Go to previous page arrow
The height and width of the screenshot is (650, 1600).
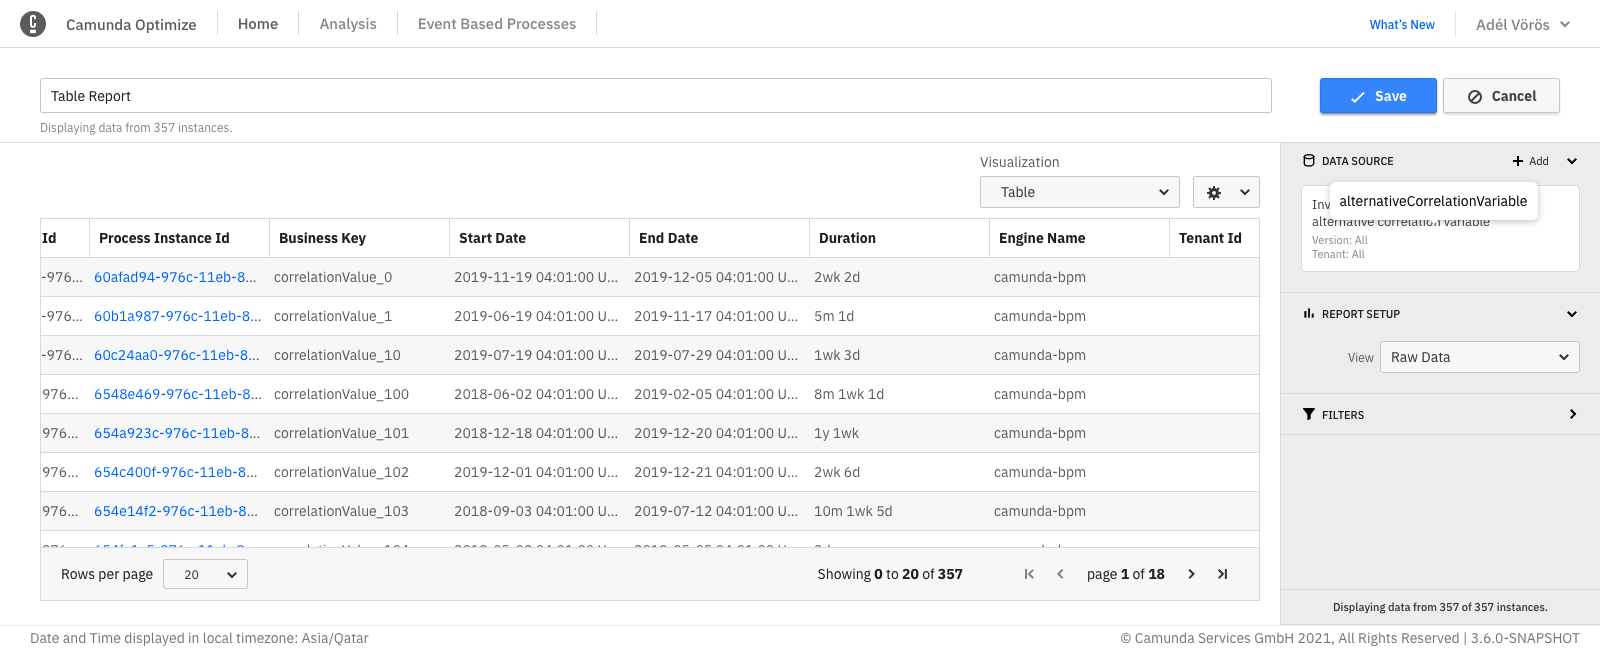click(x=1060, y=574)
